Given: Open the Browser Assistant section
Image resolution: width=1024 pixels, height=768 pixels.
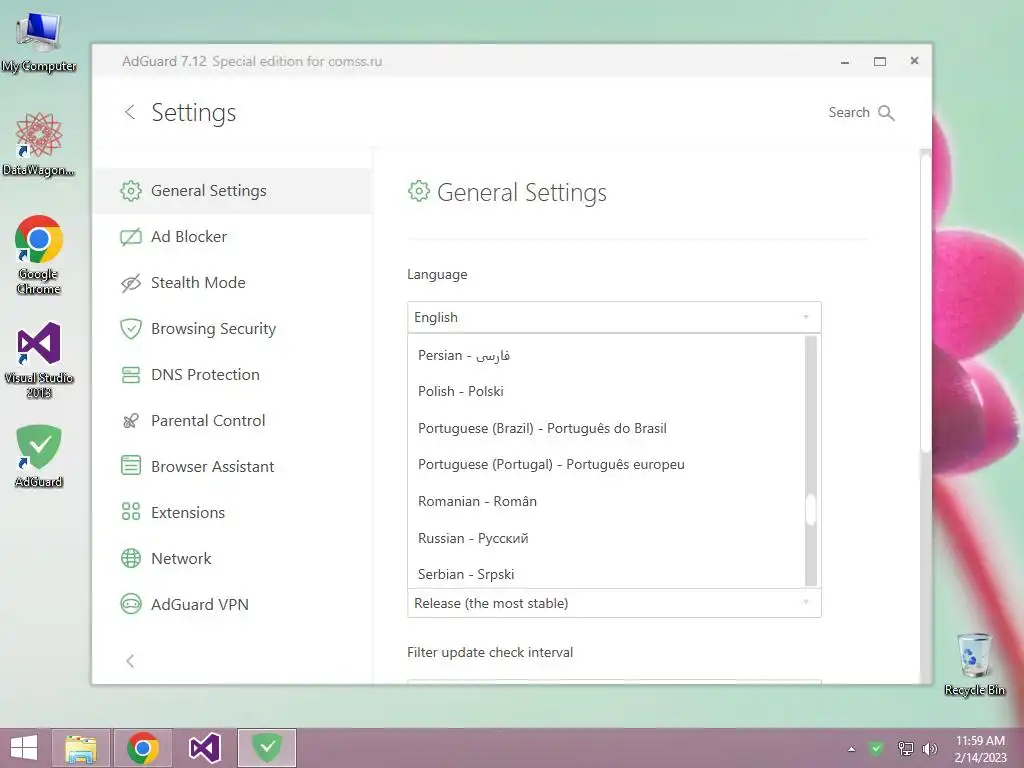Looking at the screenshot, I should tap(232, 466).
